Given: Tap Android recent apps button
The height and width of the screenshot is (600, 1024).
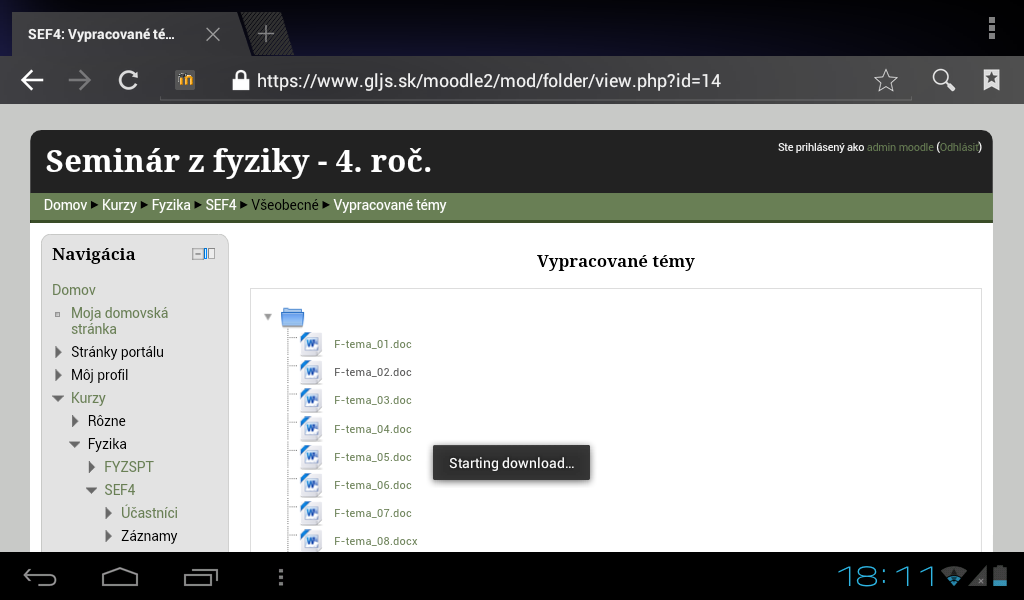Looking at the screenshot, I should click(x=200, y=576).
